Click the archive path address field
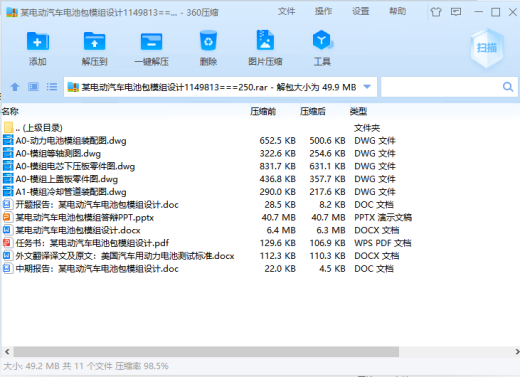Image resolution: width=520 pixels, height=377 pixels. pos(219,87)
